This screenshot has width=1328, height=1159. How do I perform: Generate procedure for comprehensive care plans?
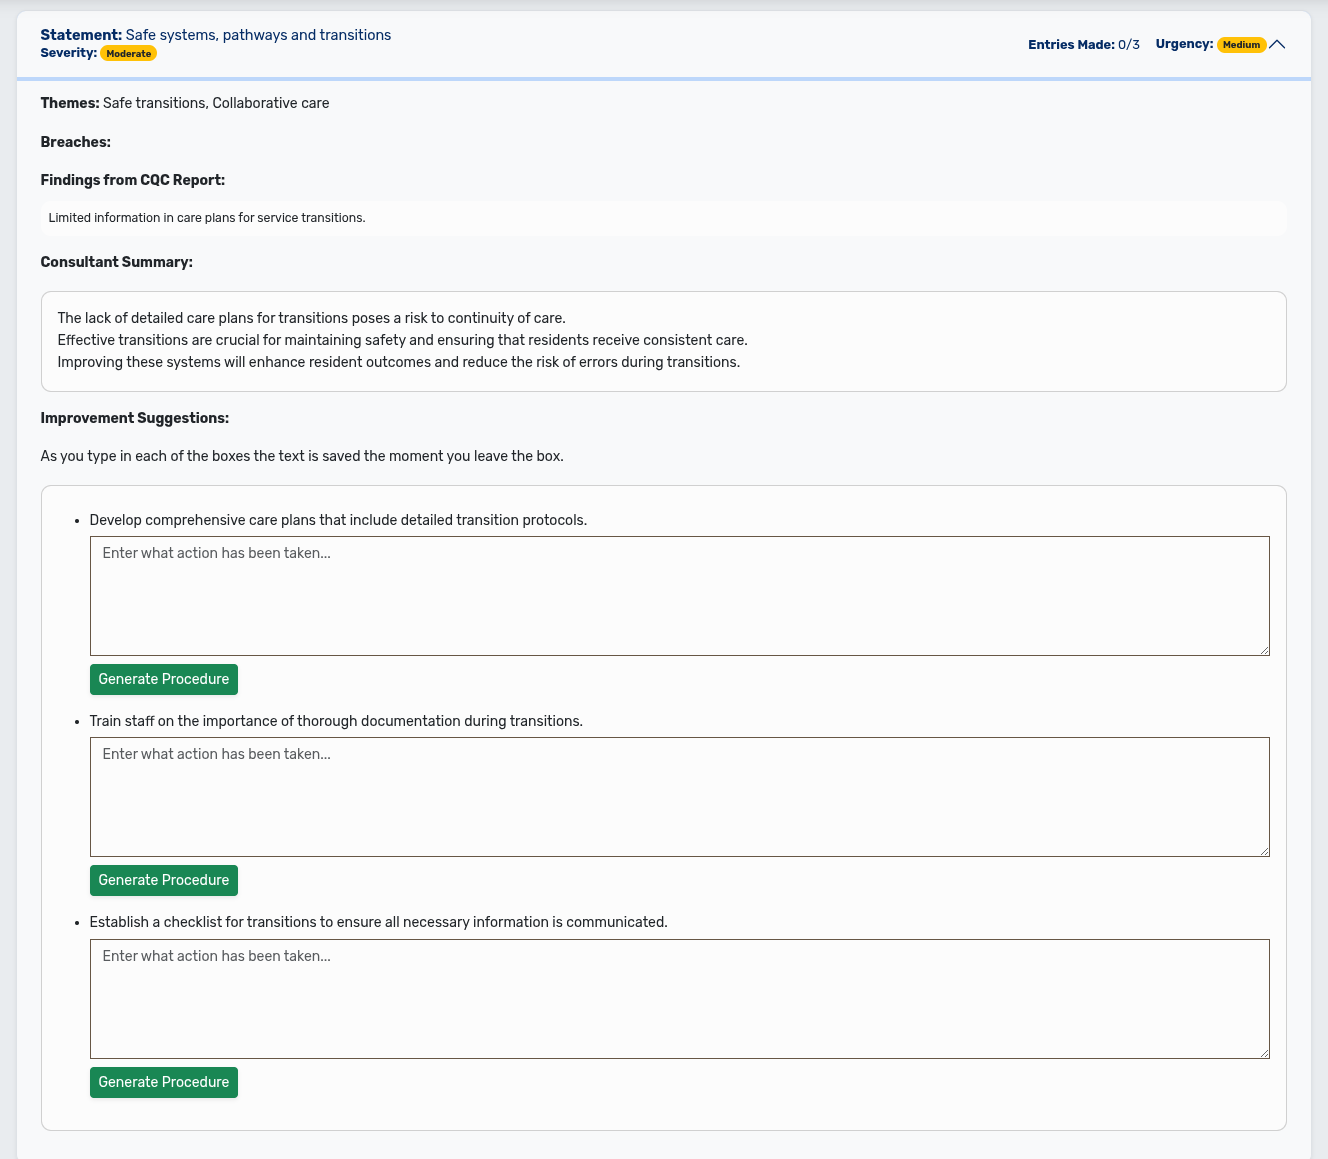164,679
